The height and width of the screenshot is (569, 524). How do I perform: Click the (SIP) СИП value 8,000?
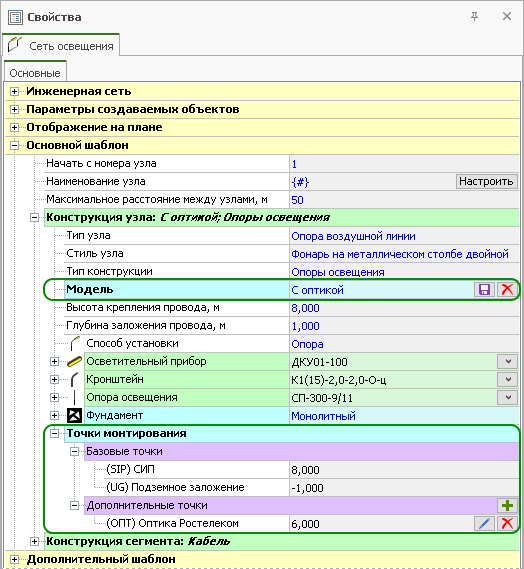[305, 470]
